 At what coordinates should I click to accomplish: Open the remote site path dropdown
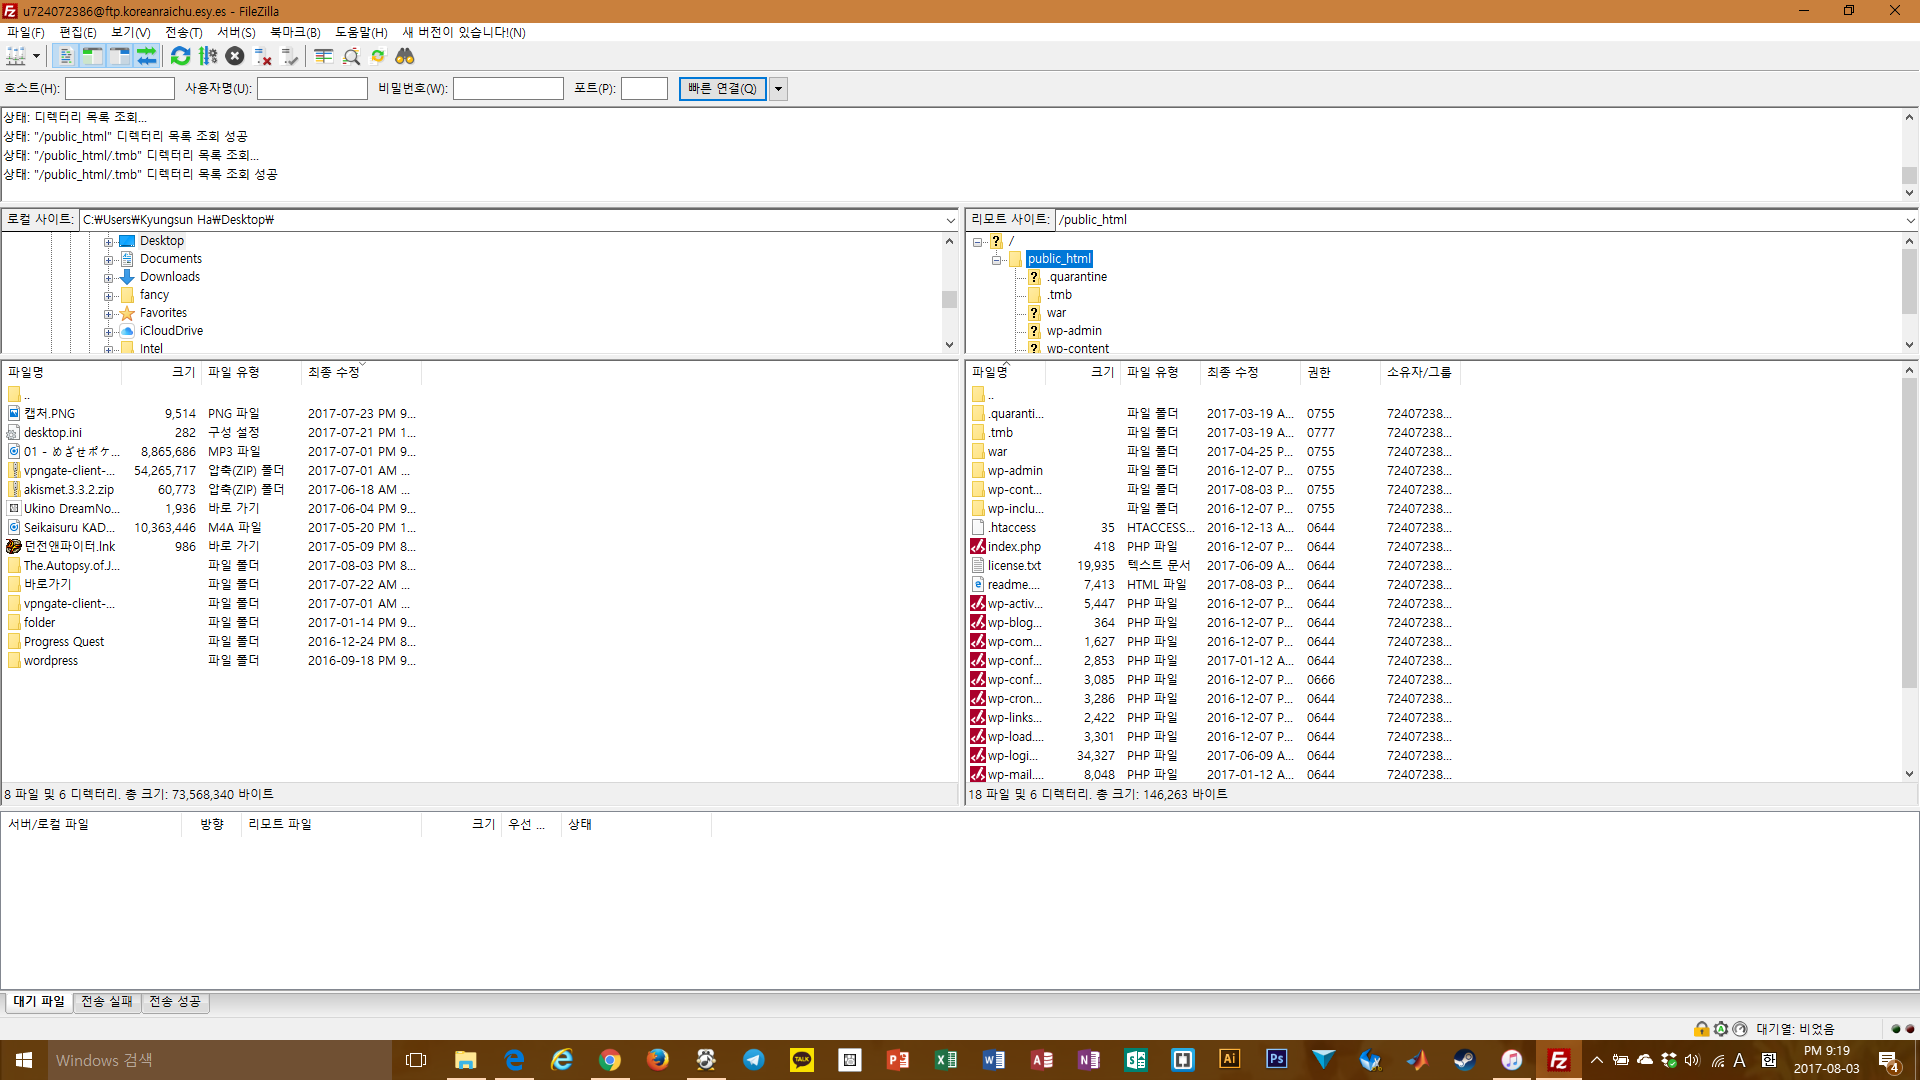pos(1910,220)
